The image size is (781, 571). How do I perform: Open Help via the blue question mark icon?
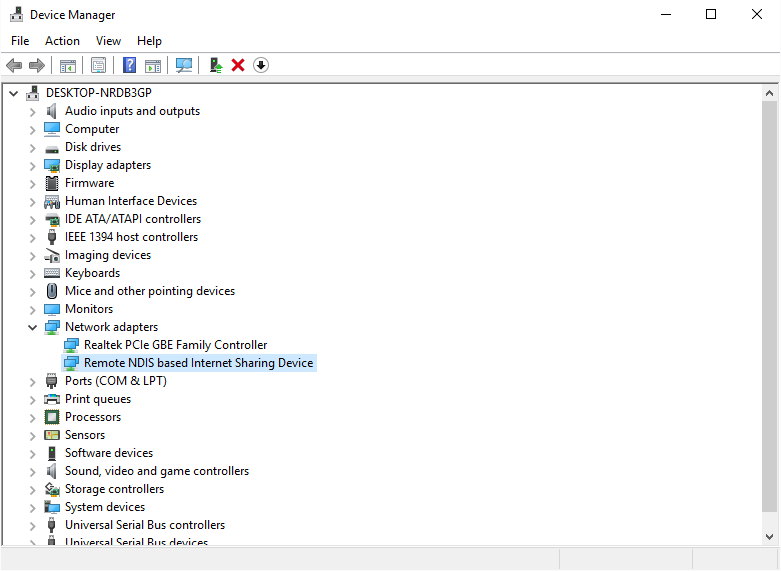coord(129,65)
